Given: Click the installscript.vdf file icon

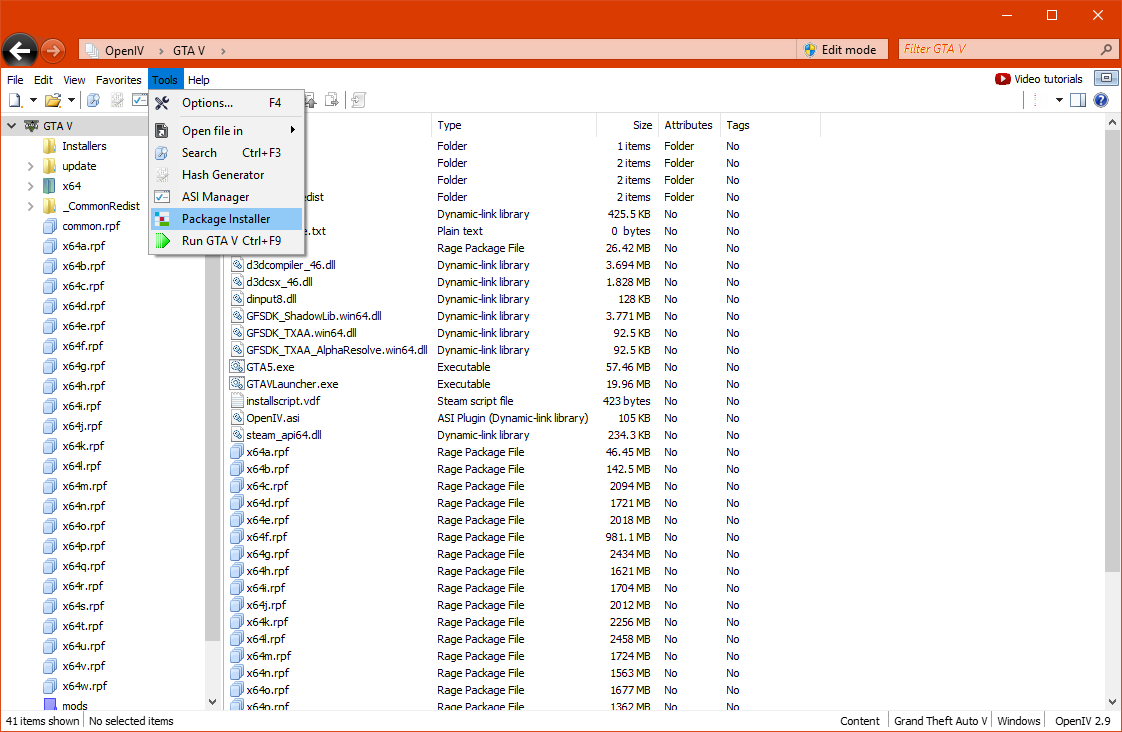Looking at the screenshot, I should click(x=238, y=401).
